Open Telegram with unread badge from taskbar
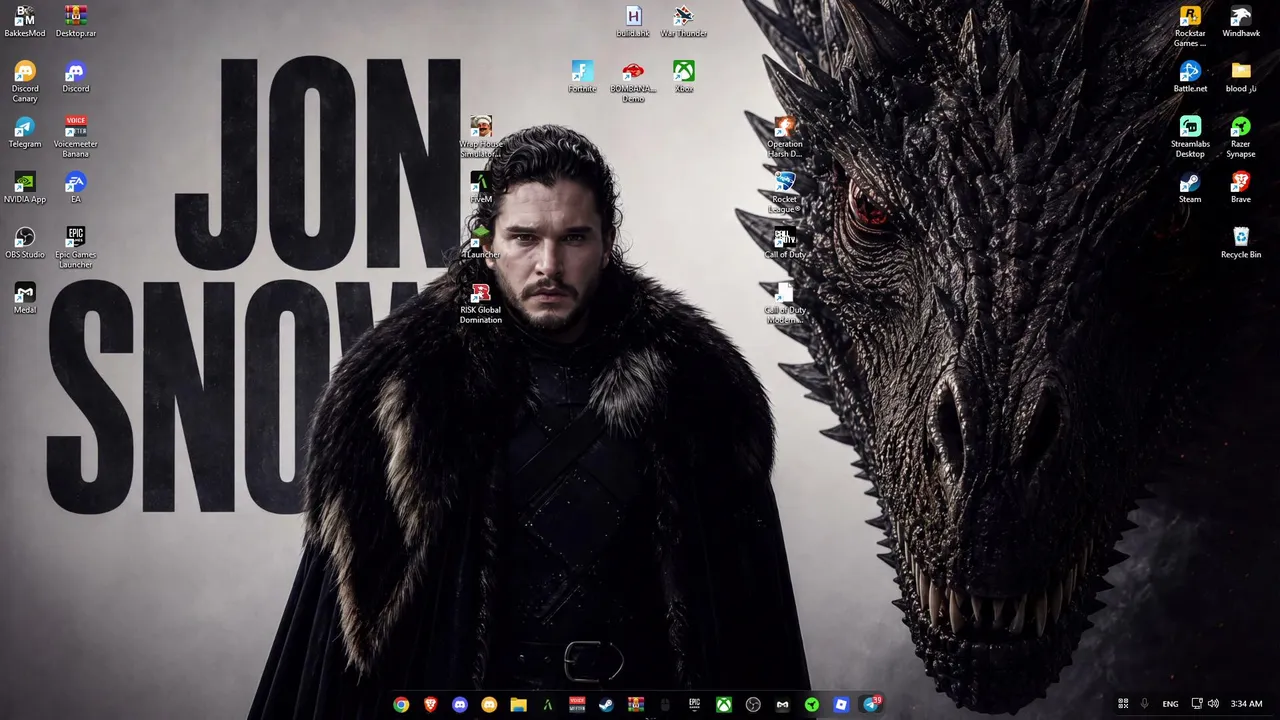Screen dimensions: 1280x720 coord(871,705)
